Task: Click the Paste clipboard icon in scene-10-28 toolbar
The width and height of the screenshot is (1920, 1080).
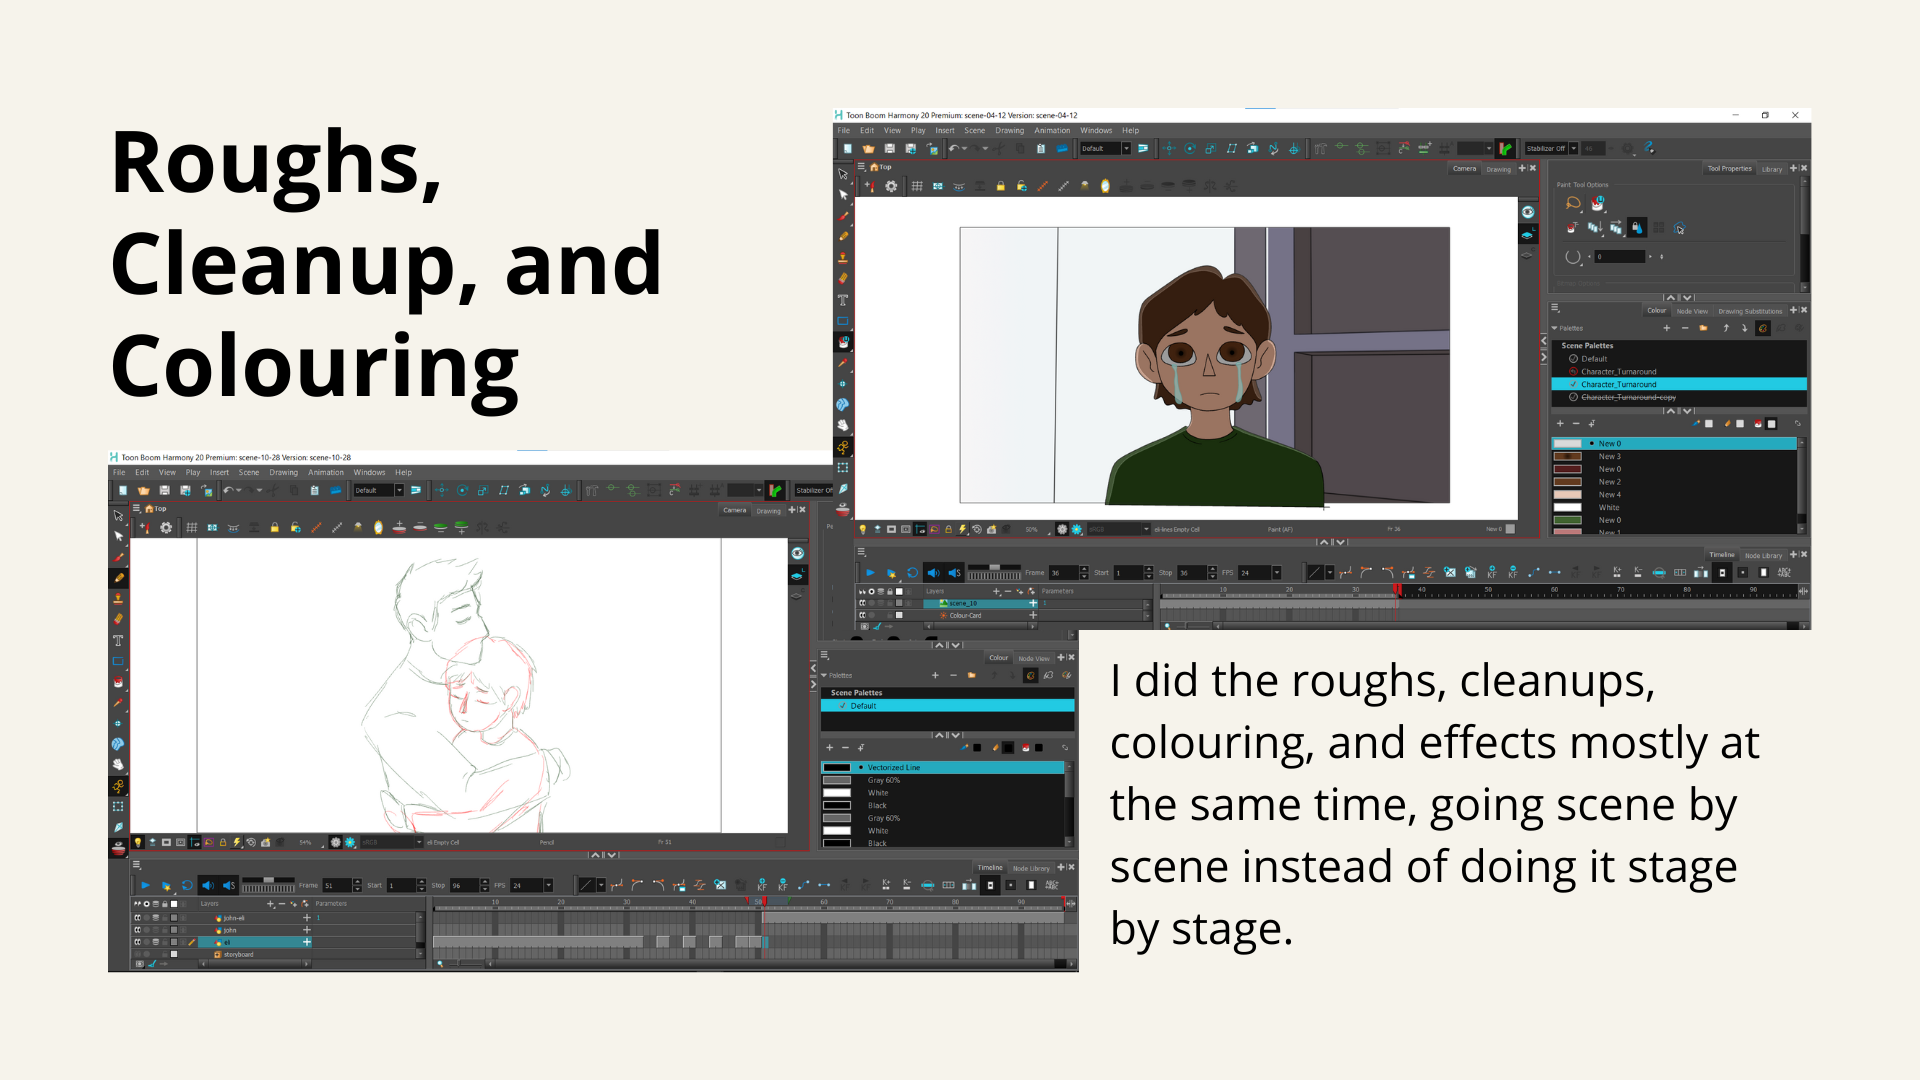Action: [x=315, y=490]
